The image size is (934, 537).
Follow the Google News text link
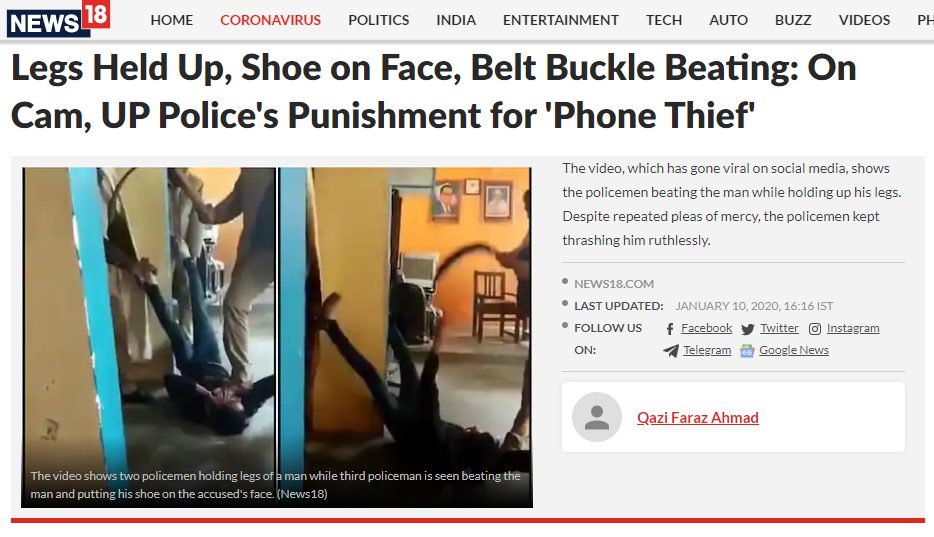pos(793,350)
